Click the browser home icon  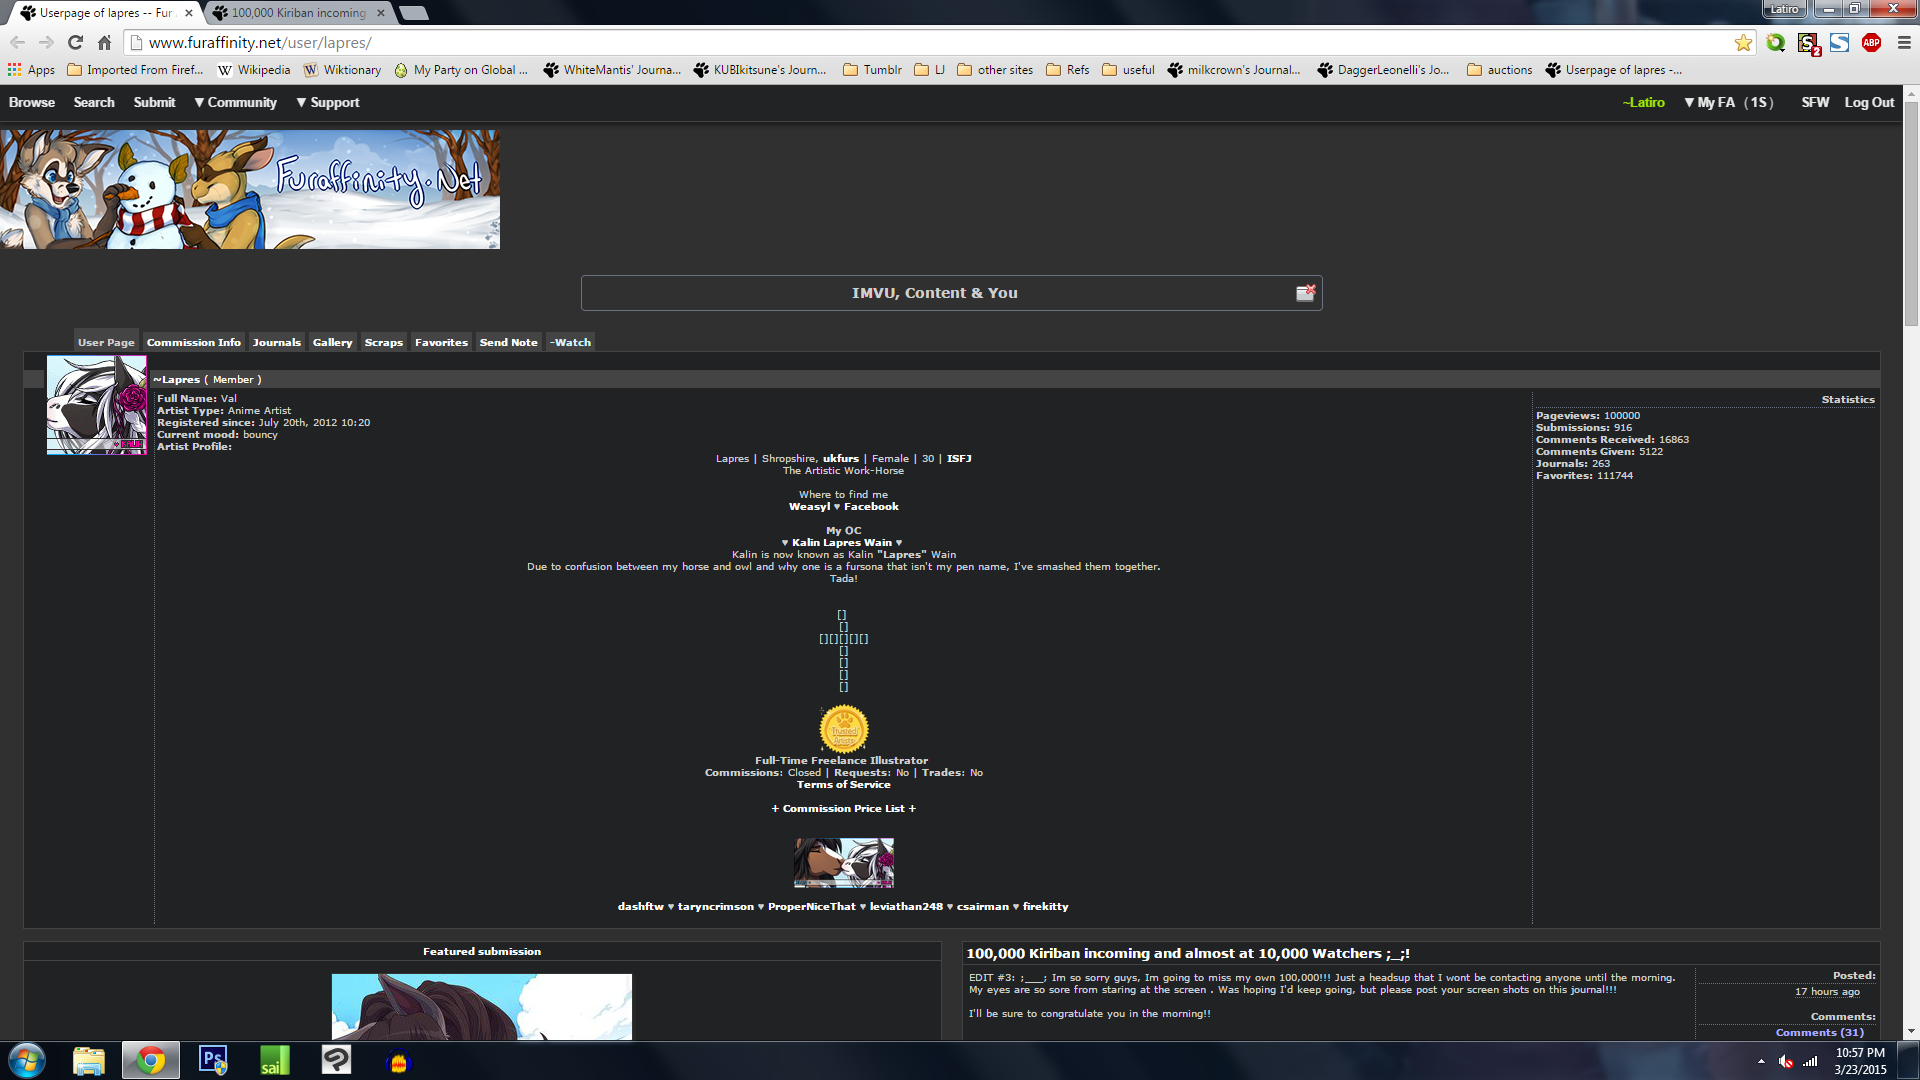click(x=104, y=43)
